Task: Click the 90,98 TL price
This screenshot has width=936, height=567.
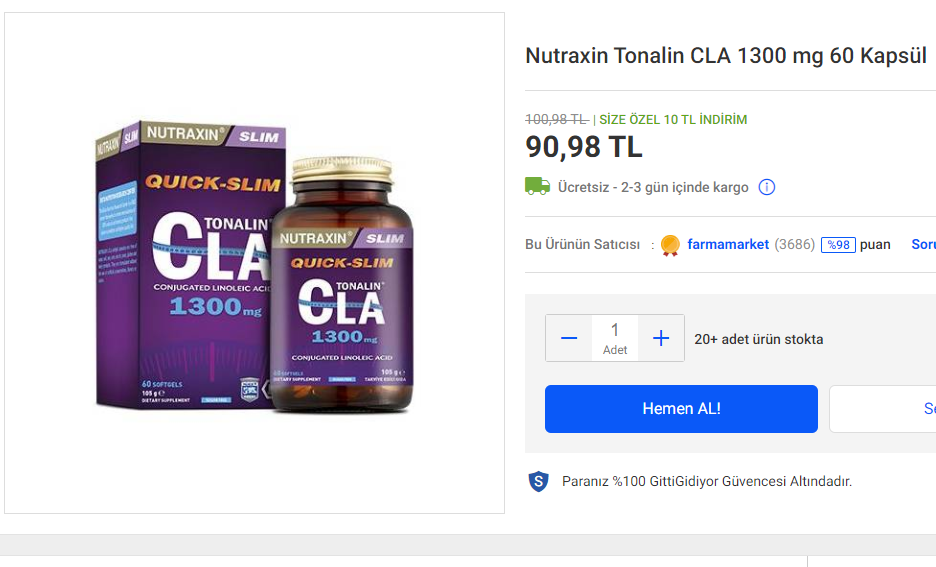Action: [x=584, y=147]
